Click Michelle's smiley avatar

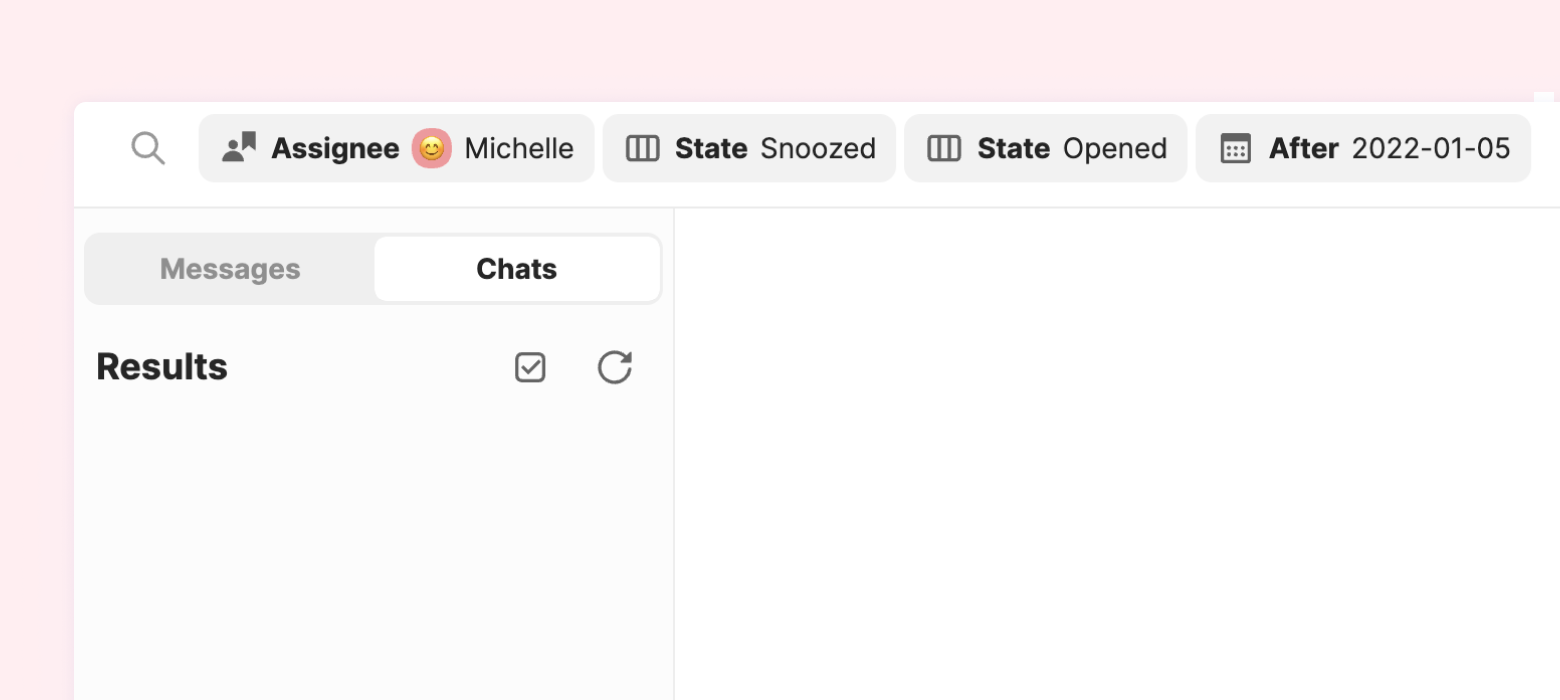(432, 148)
